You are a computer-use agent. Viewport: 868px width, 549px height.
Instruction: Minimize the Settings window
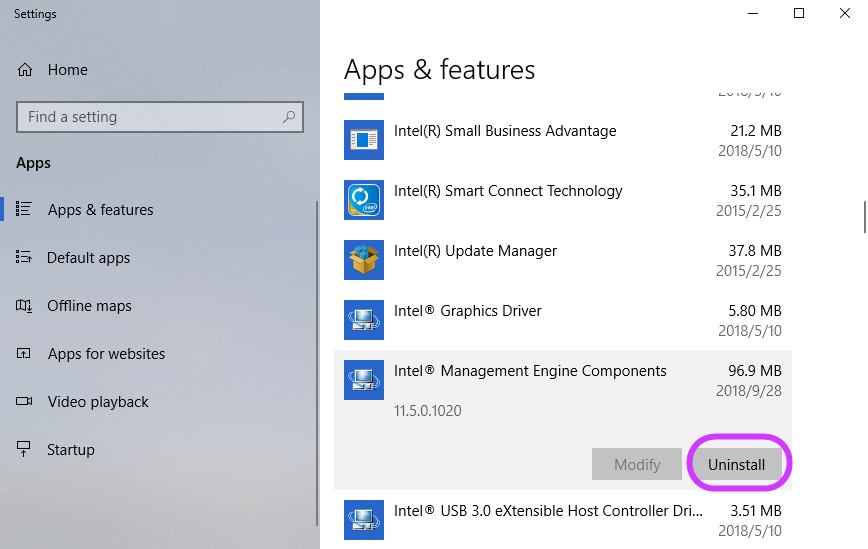pyautogui.click(x=753, y=13)
